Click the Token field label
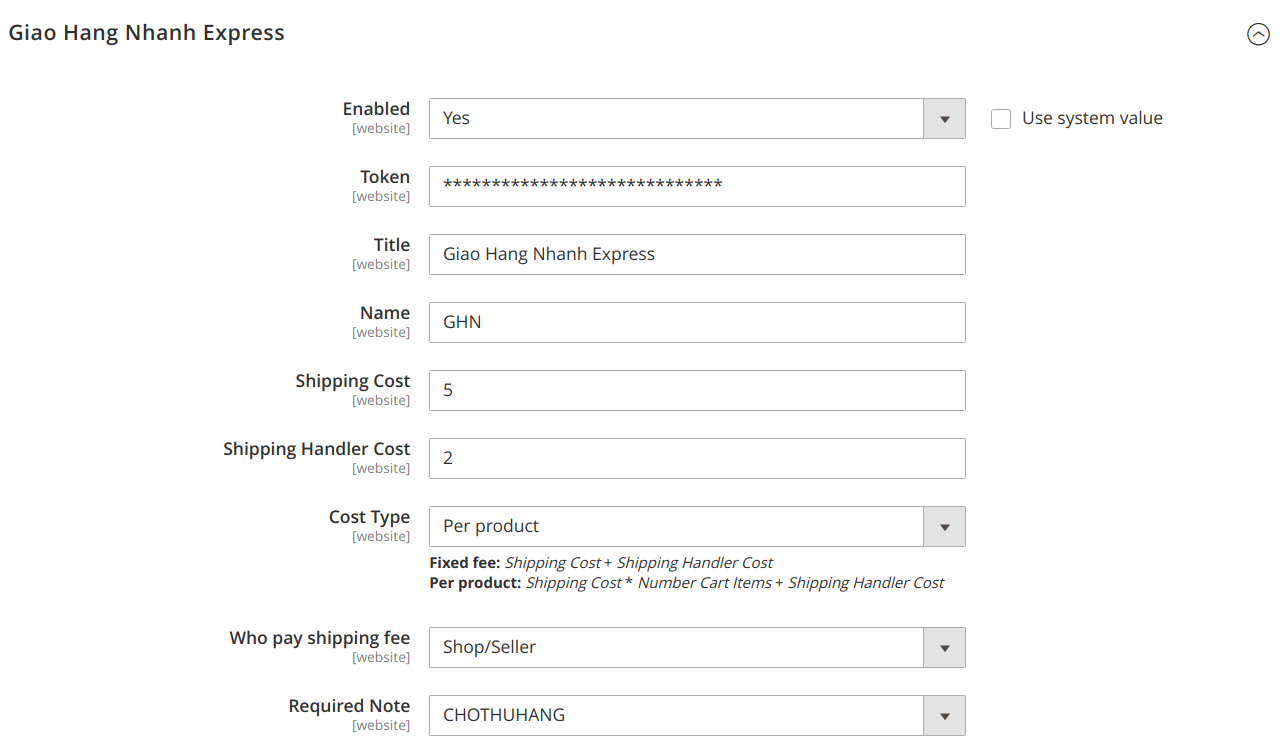Screen dimensions: 1288x737 (x=385, y=177)
